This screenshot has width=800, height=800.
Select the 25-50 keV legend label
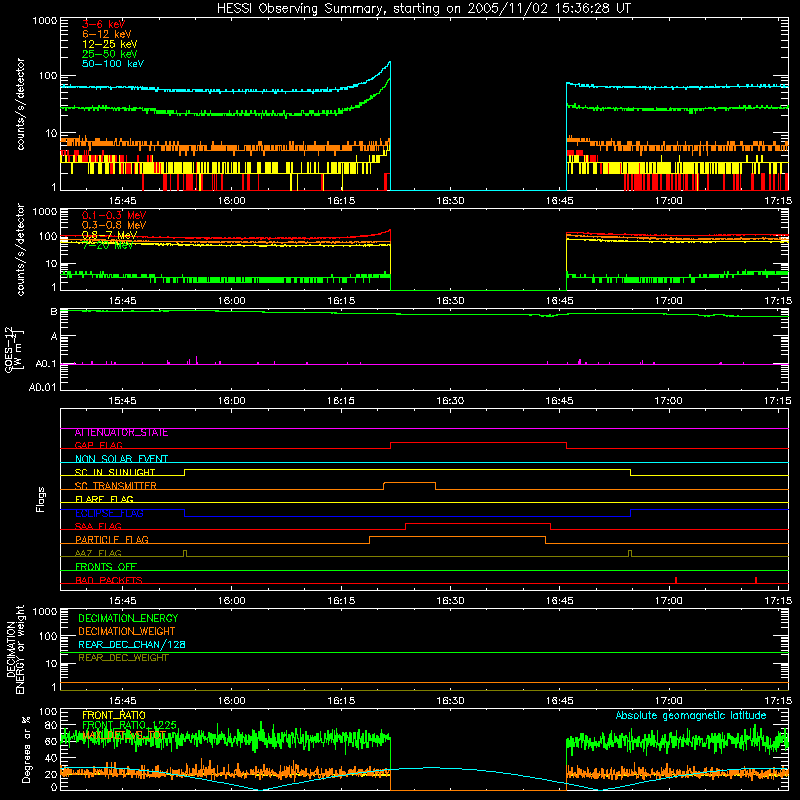click(109, 54)
